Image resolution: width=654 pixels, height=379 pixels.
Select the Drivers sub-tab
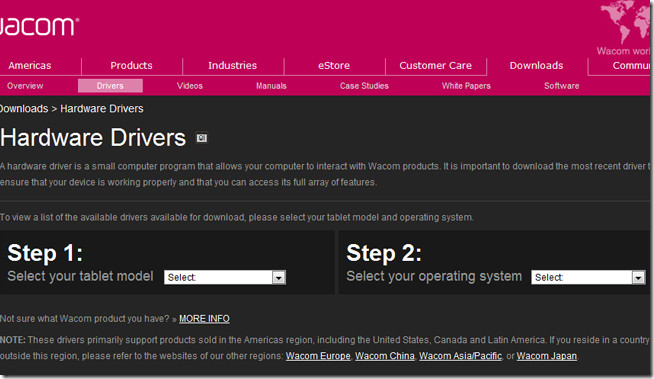pos(110,86)
